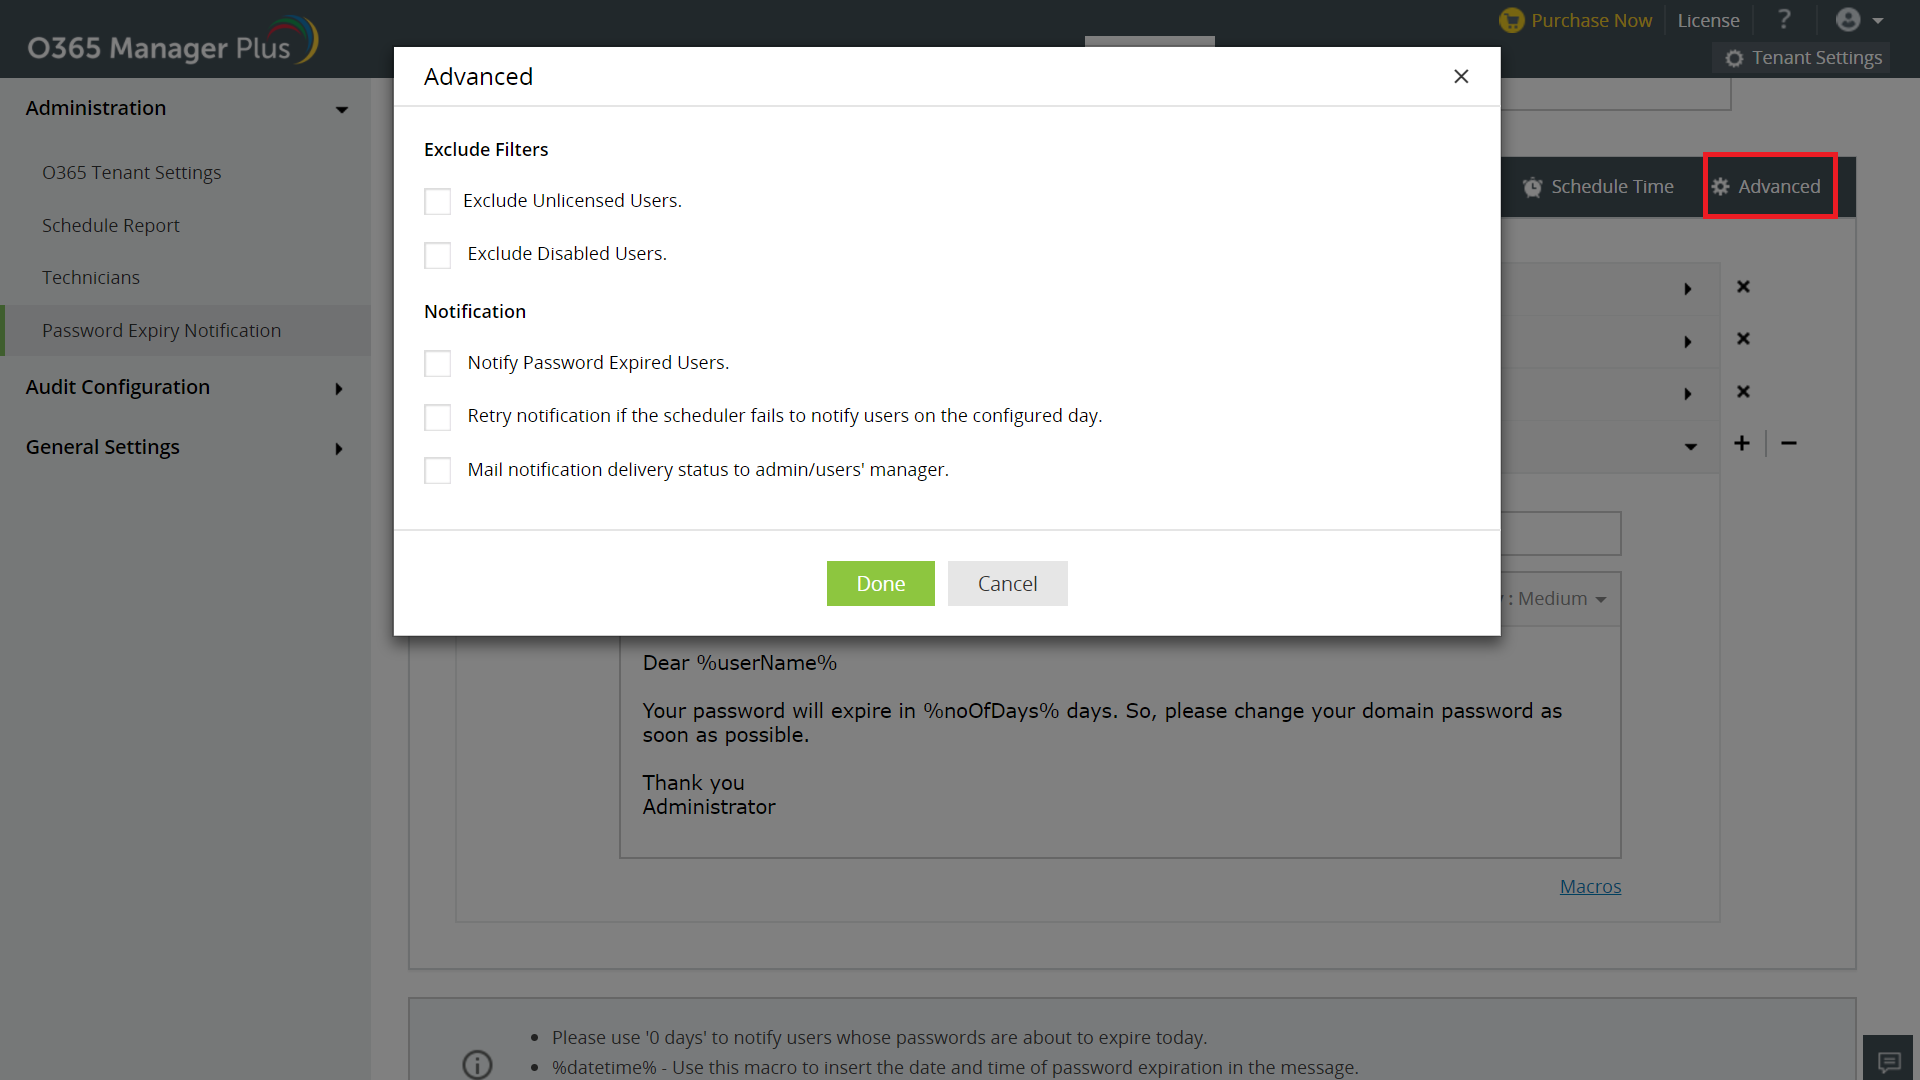
Task: Expand General Settings sidebar section
Action: [x=185, y=447]
